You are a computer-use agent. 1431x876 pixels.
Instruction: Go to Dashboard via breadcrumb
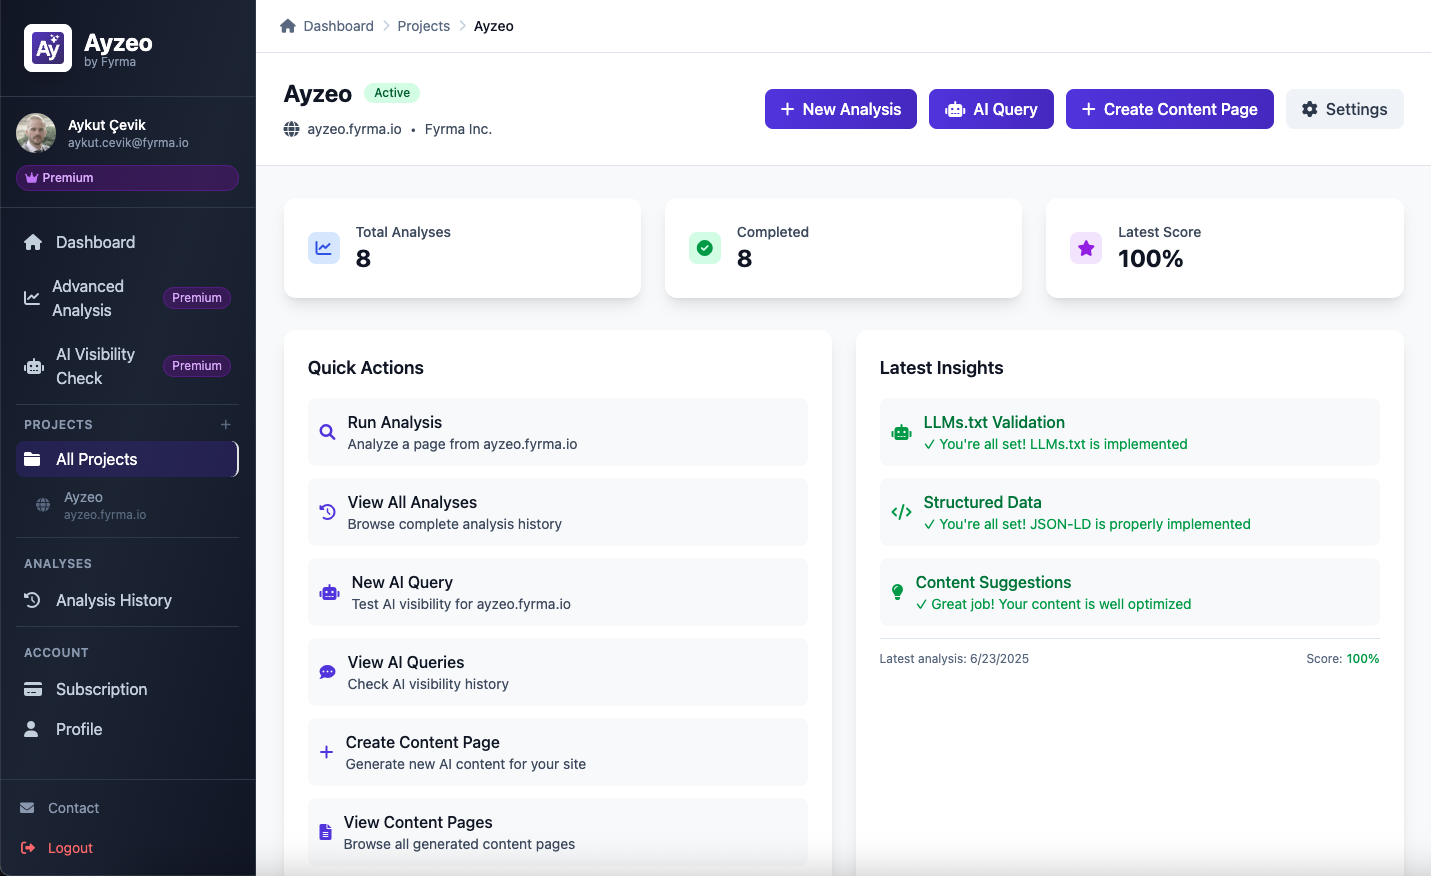pos(339,26)
